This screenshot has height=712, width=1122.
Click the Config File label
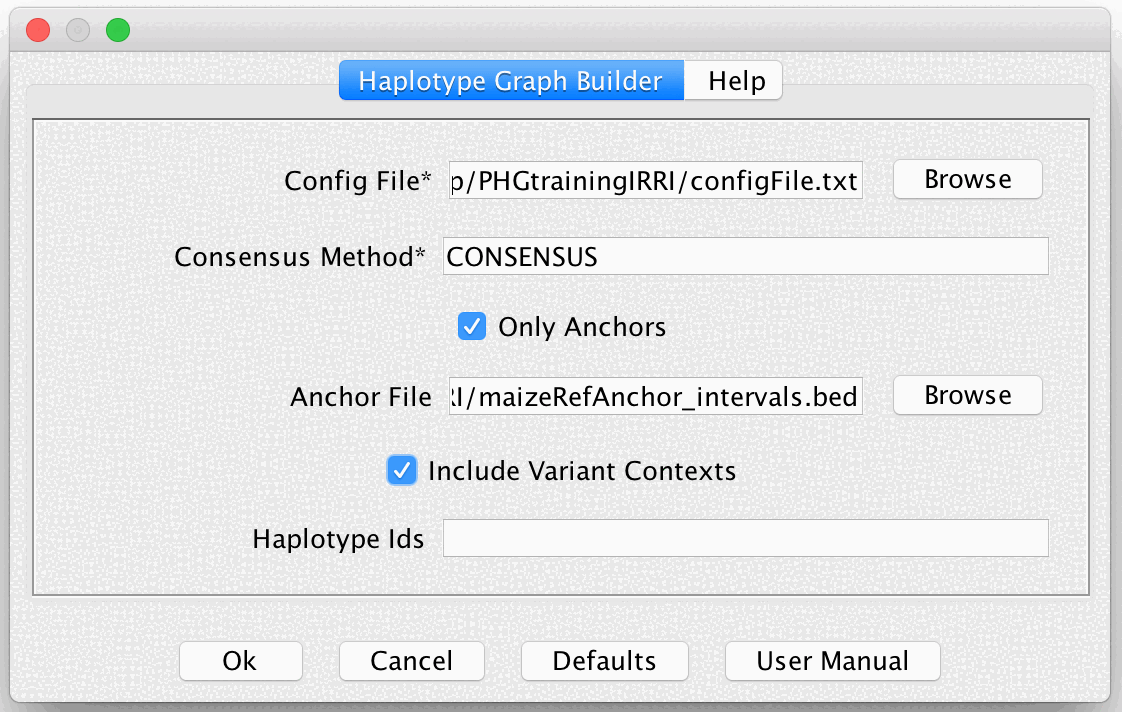(x=355, y=182)
